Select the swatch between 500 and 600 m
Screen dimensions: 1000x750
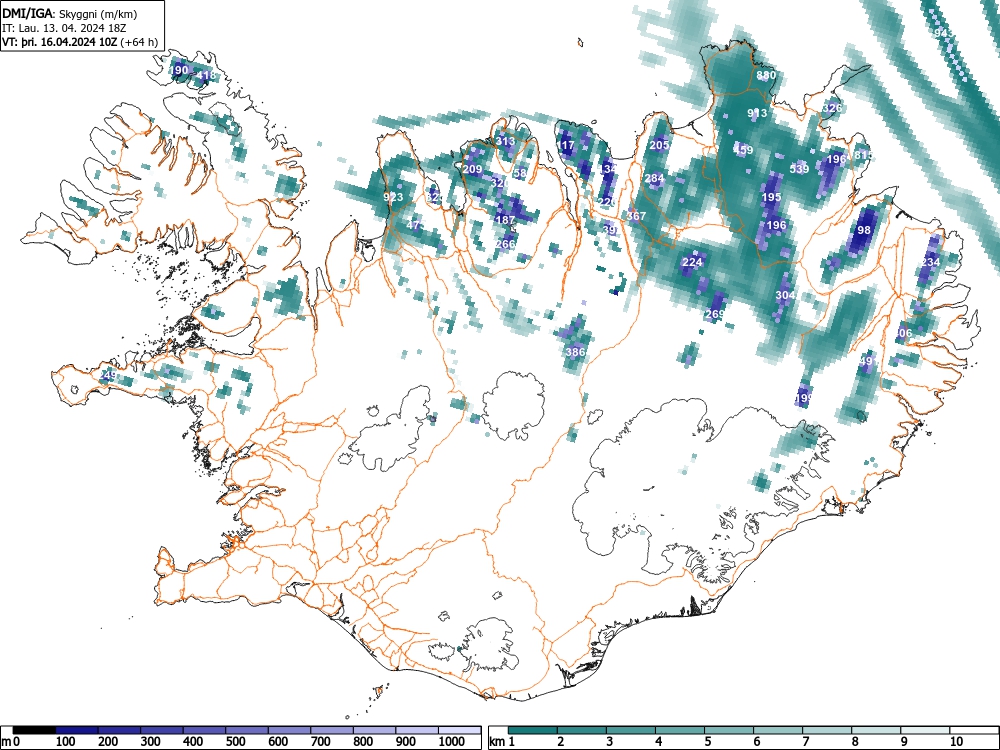click(247, 730)
